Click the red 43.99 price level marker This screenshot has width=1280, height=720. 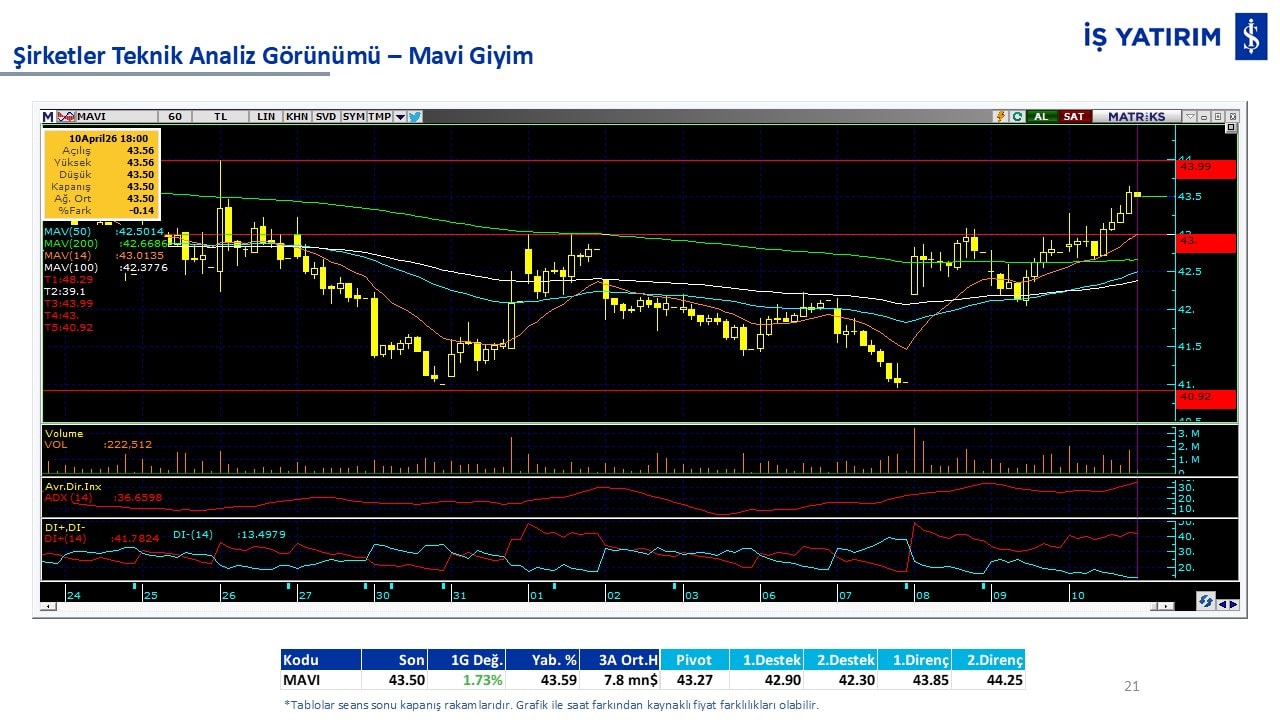[x=1206, y=168]
